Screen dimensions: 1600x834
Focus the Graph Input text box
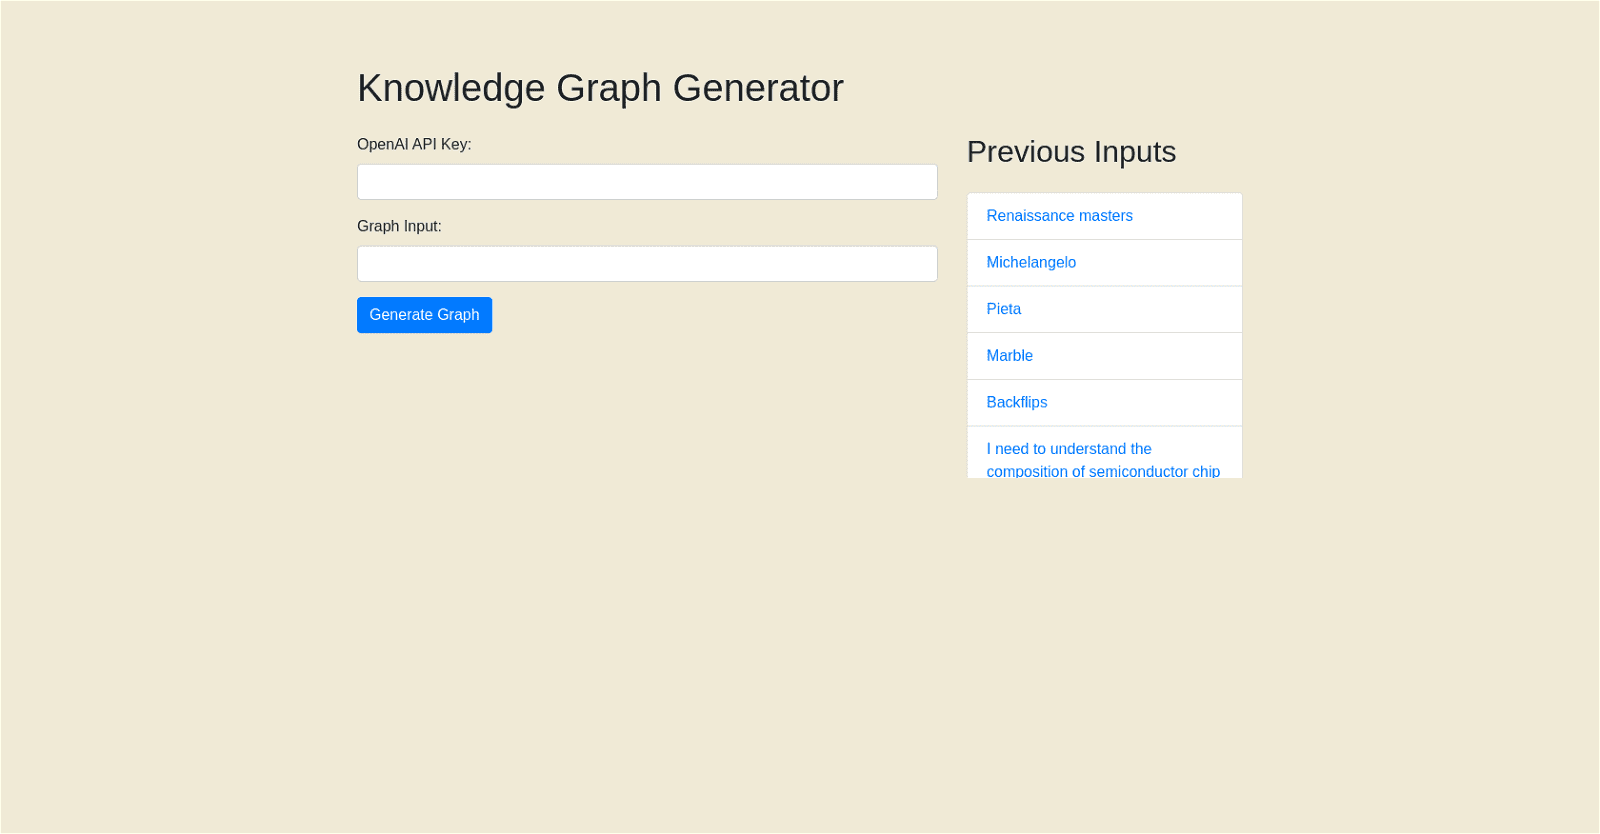pos(647,264)
